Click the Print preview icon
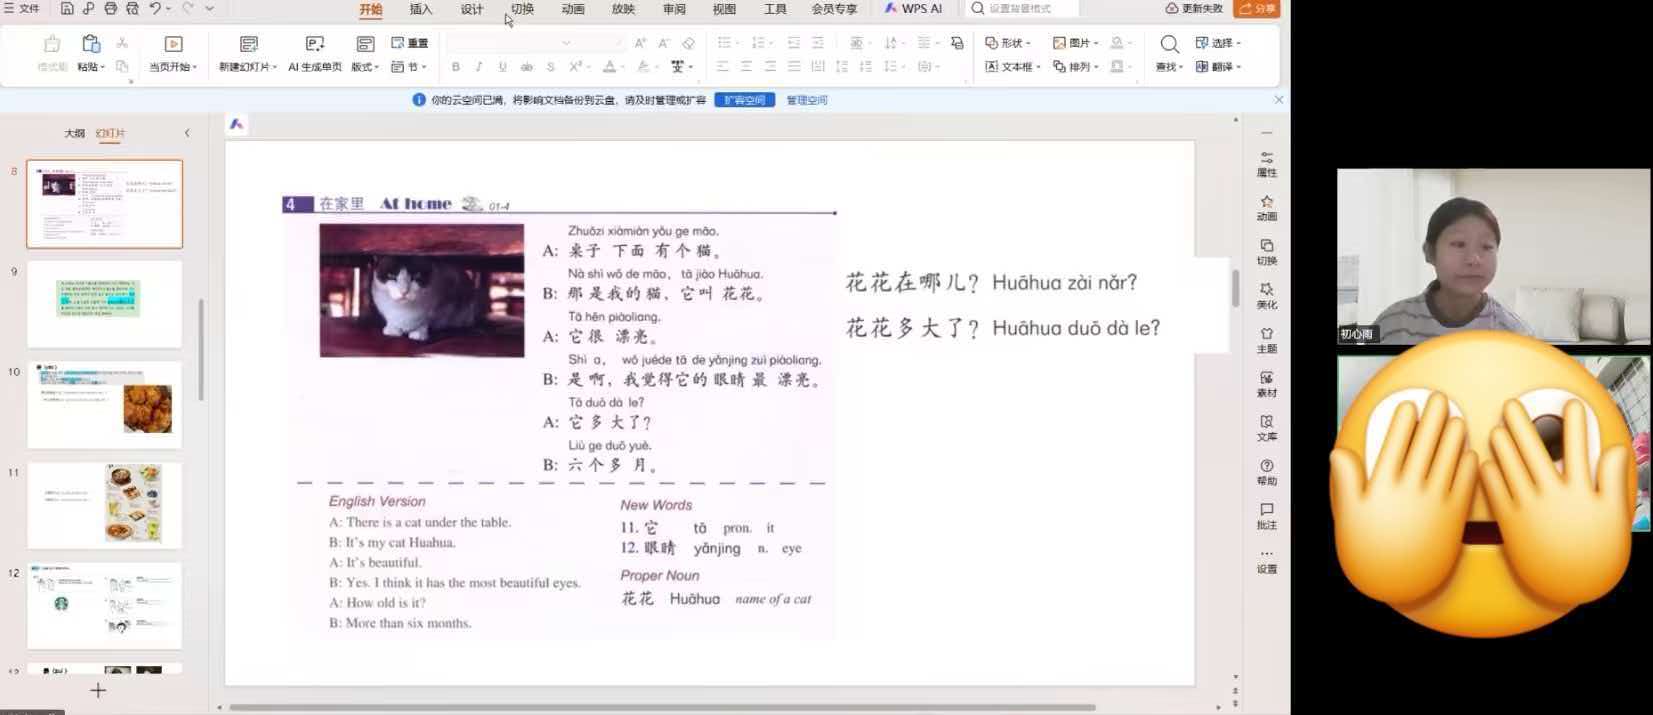Screen dimensions: 1653x715 [x=132, y=8]
